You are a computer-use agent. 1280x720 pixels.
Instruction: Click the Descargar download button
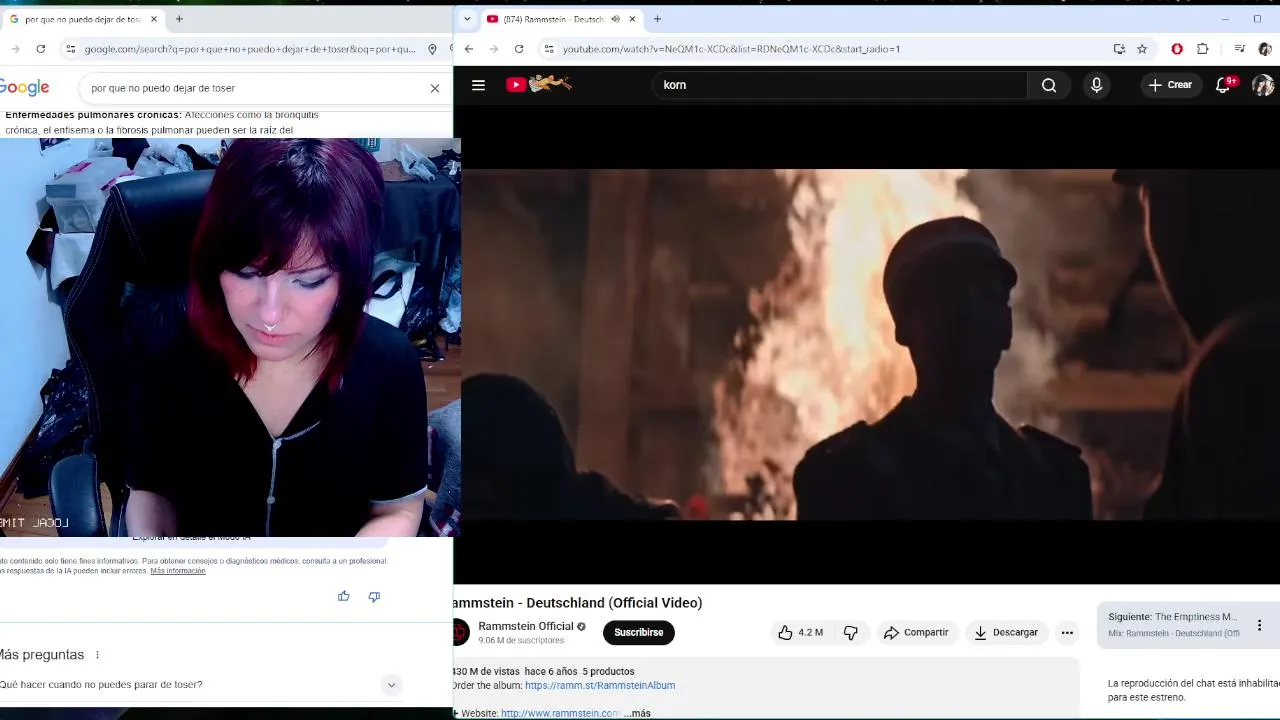click(x=1006, y=632)
